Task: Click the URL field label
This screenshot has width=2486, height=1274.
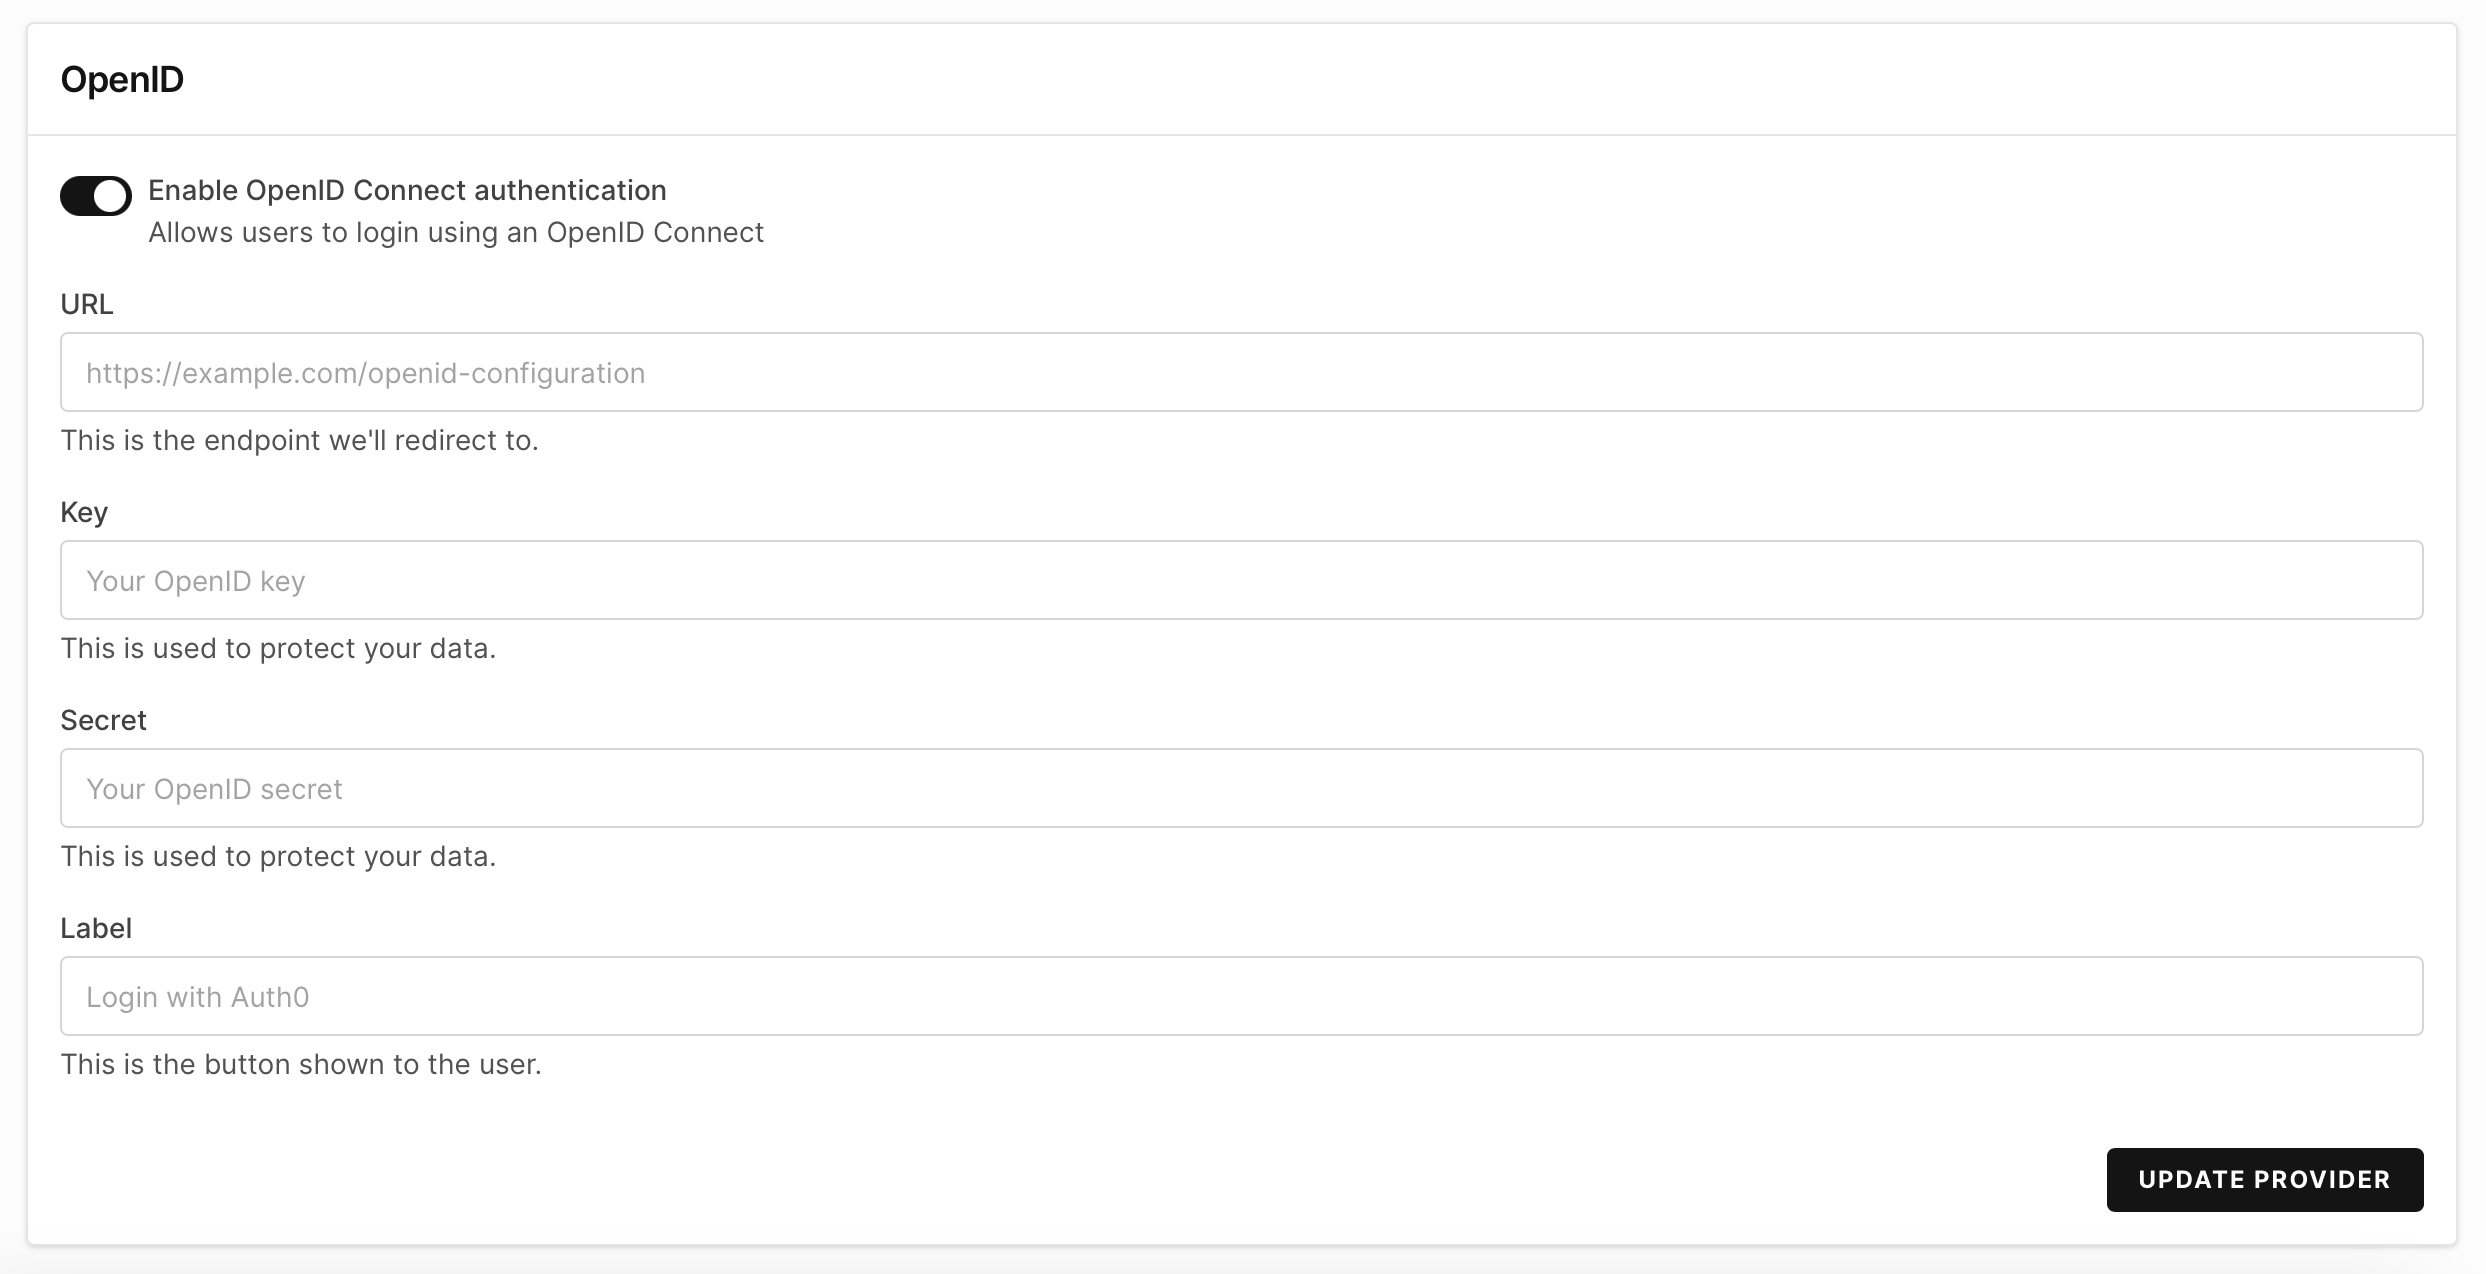Action: (x=86, y=304)
